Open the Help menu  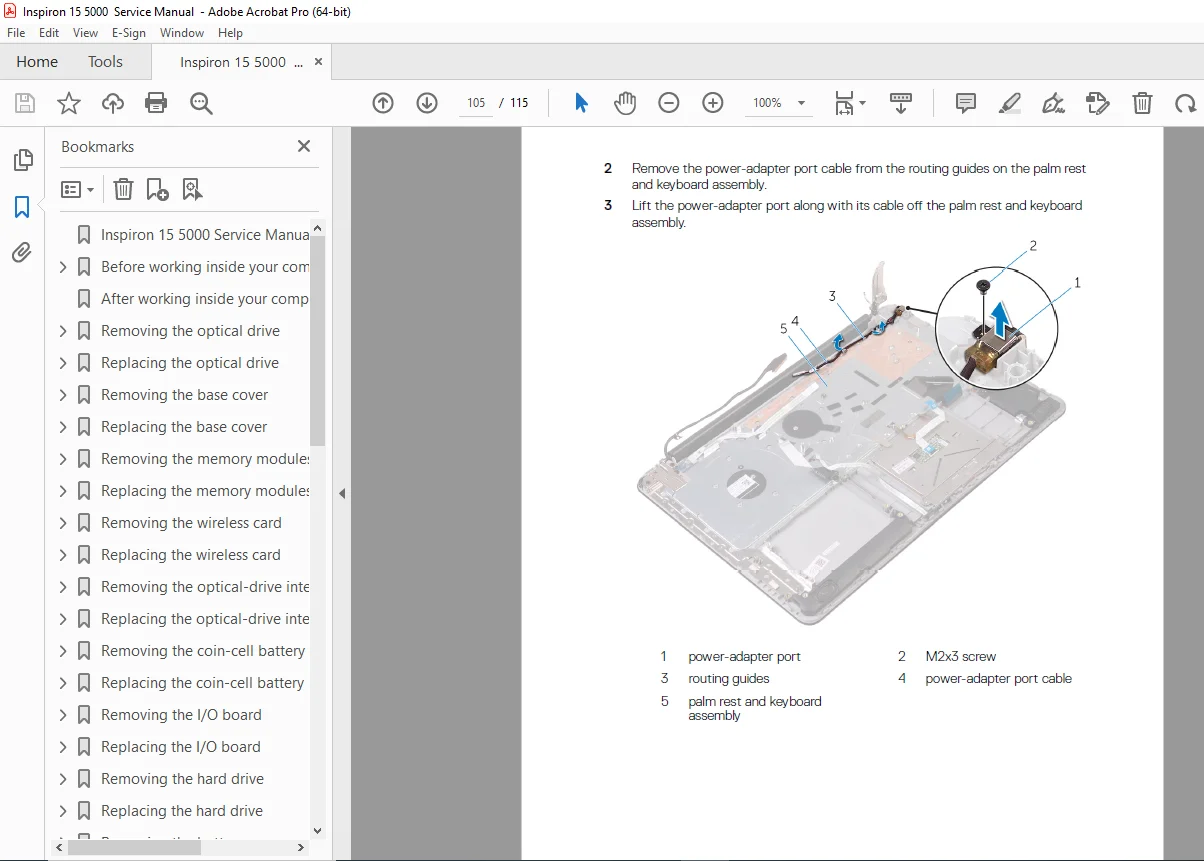tap(230, 32)
